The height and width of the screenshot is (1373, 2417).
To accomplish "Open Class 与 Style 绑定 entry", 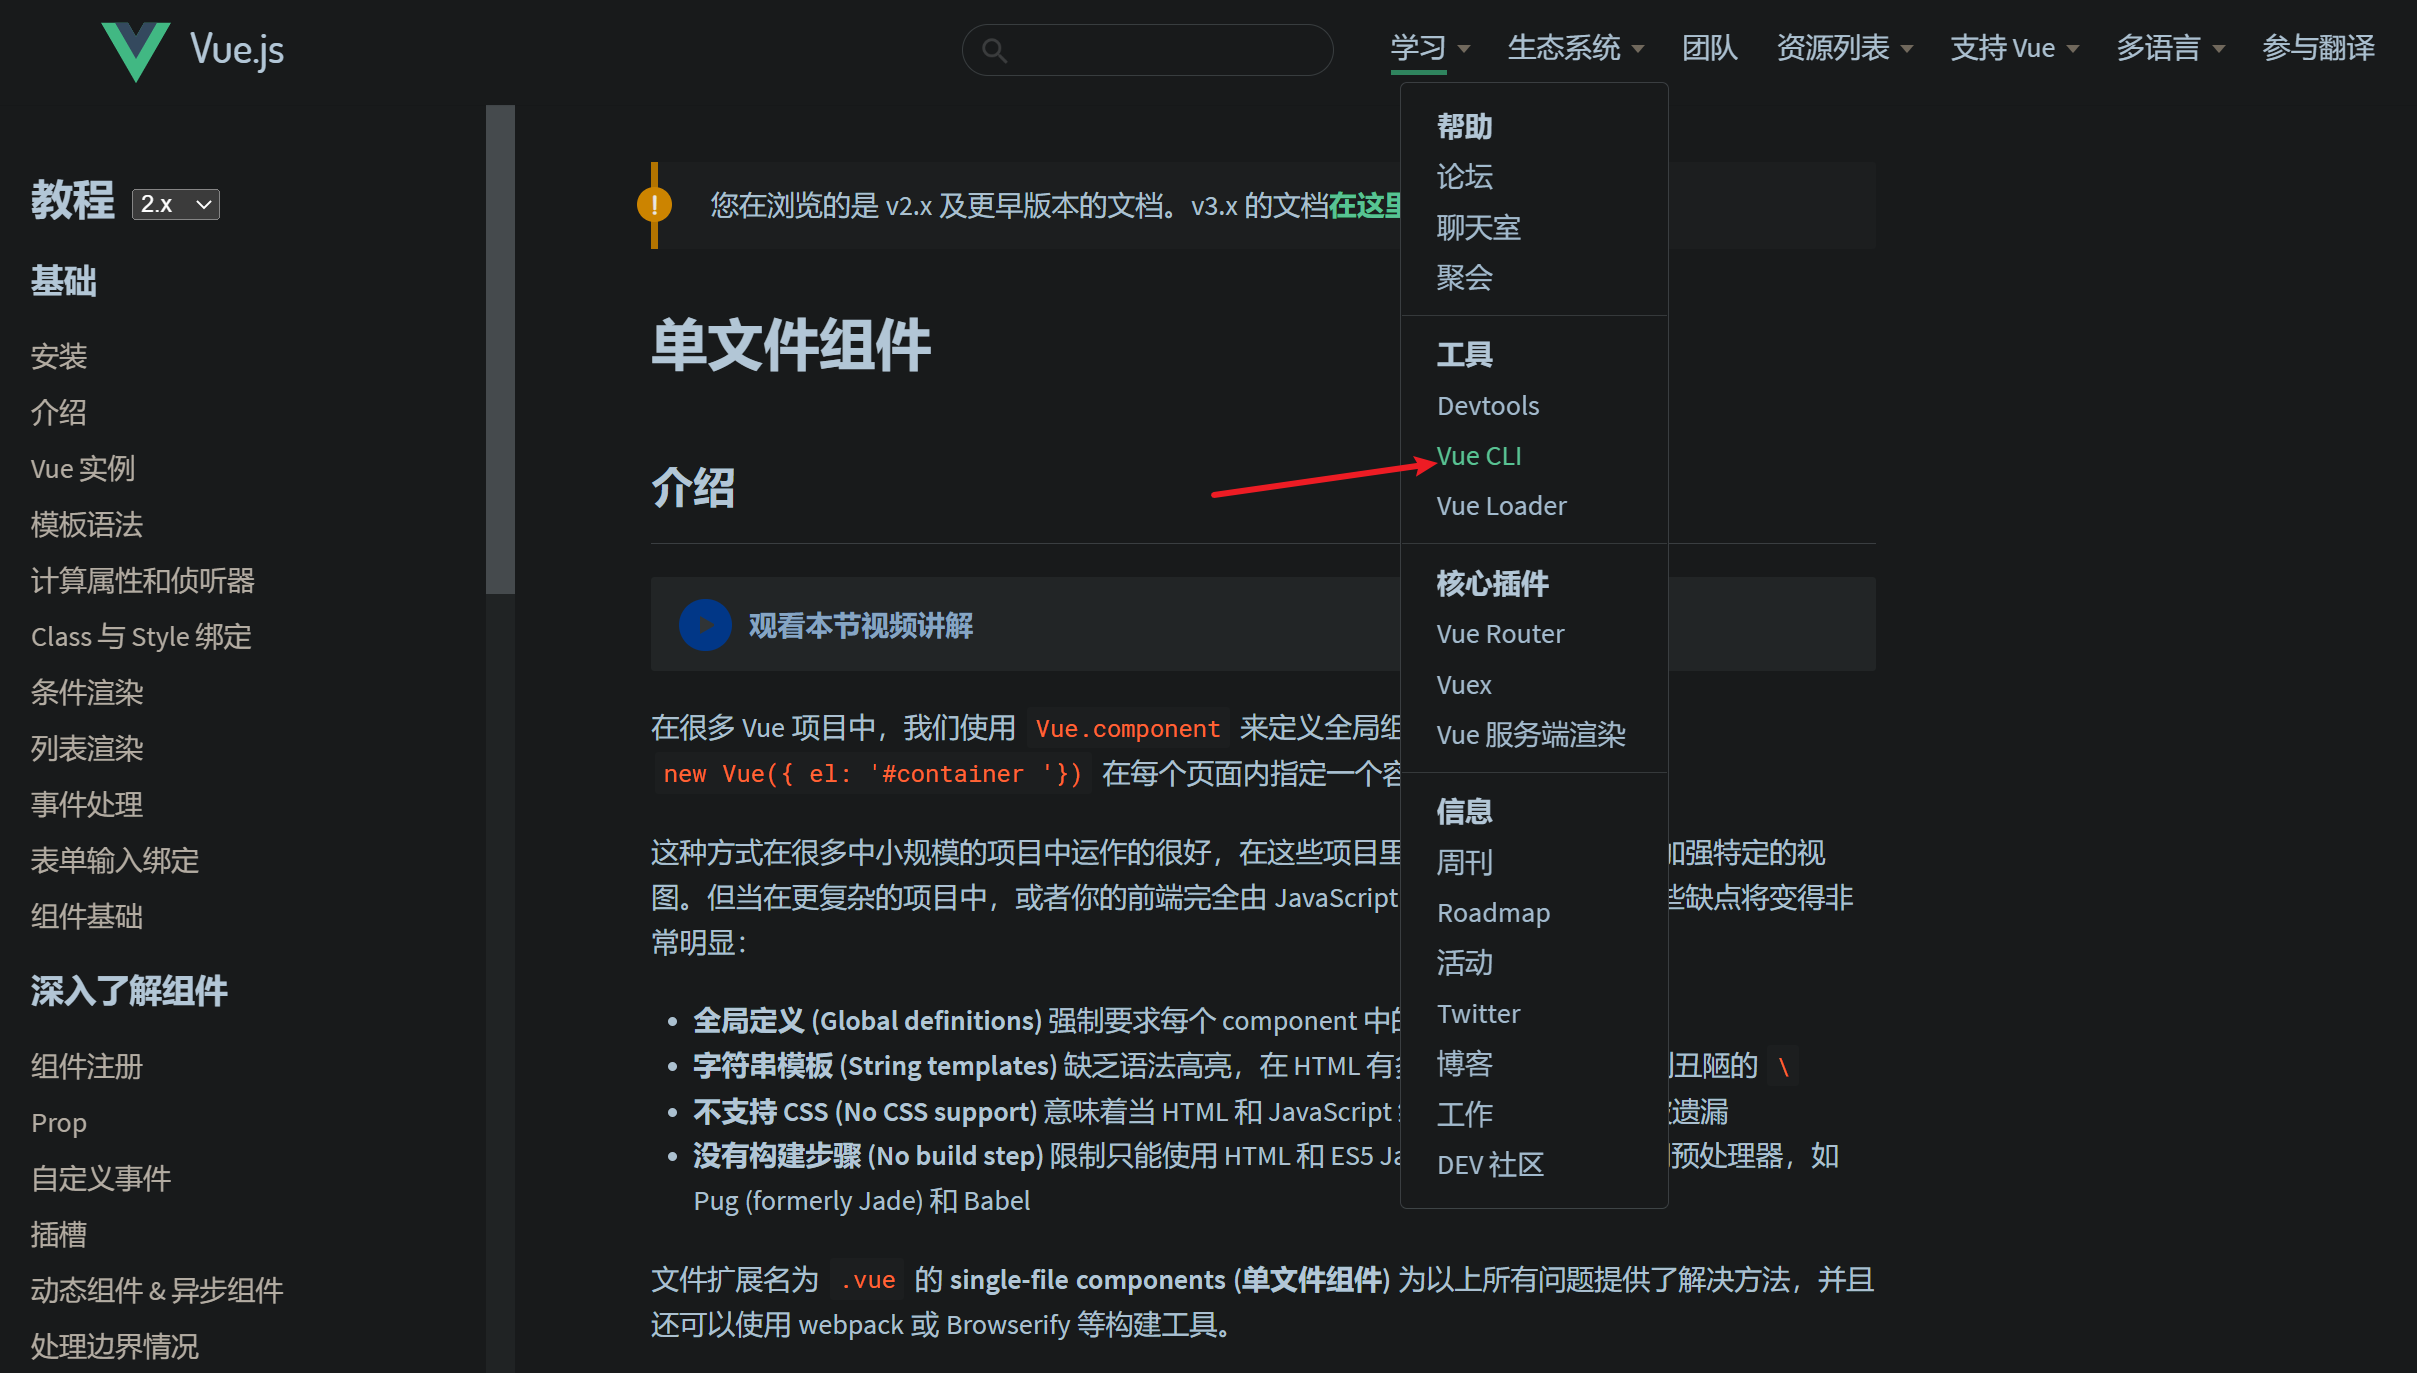I will pyautogui.click(x=141, y=636).
